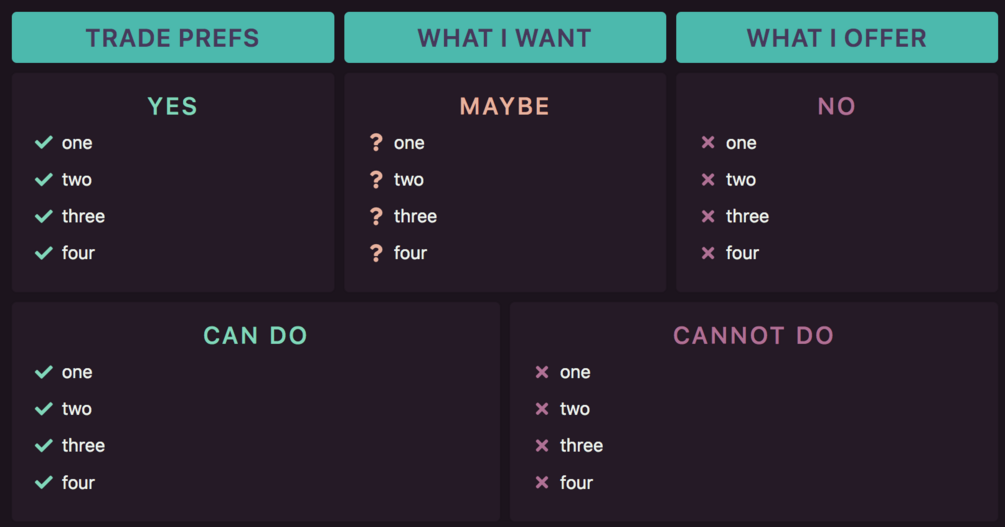Click checkmark icon beside 'three' under YES

point(43,216)
